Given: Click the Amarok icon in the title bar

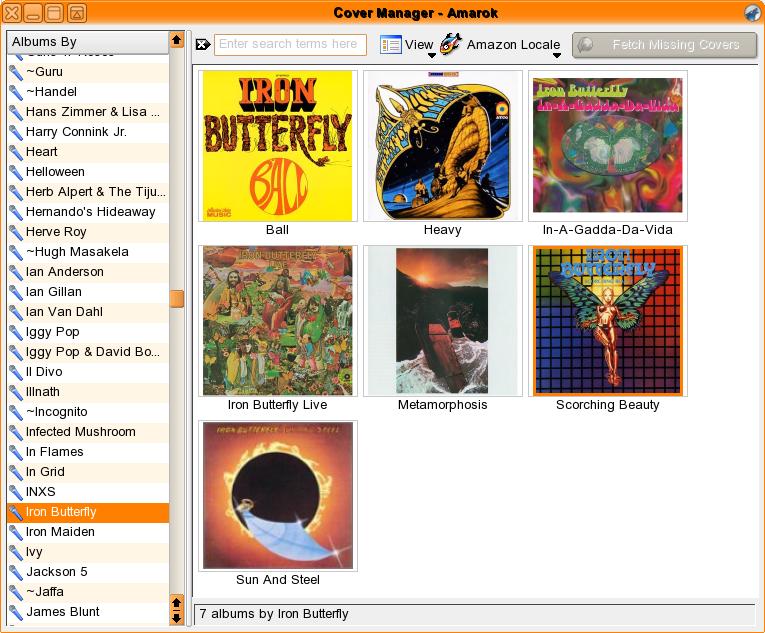Looking at the screenshot, I should coord(752,13).
